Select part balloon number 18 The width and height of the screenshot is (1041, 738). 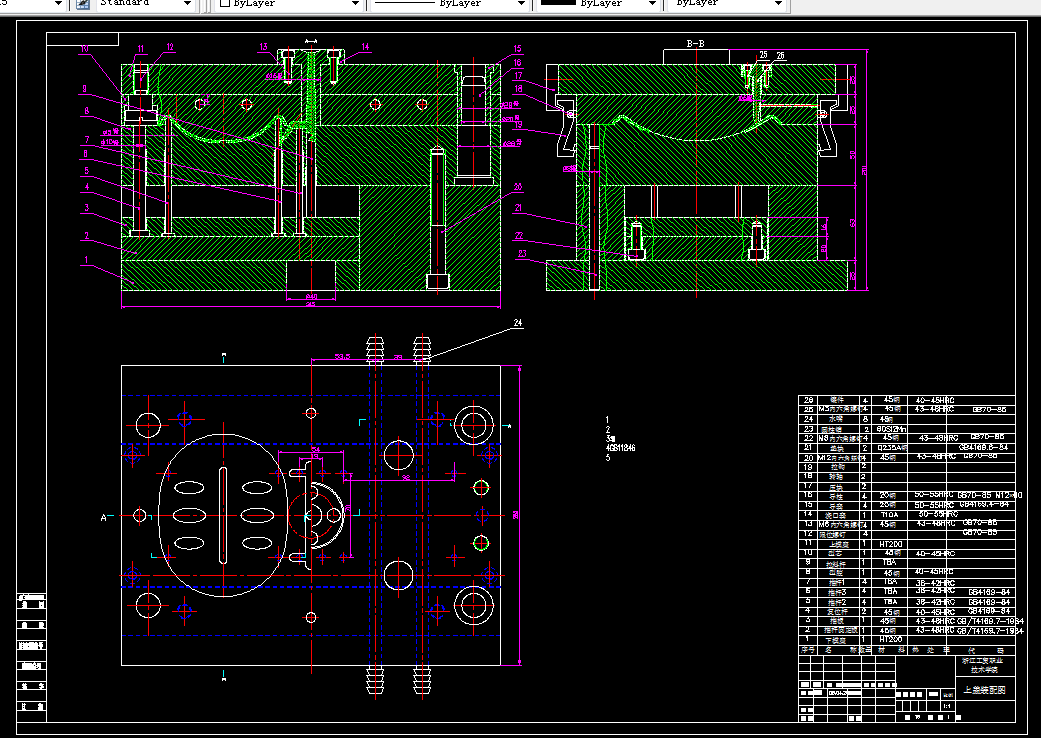[519, 88]
